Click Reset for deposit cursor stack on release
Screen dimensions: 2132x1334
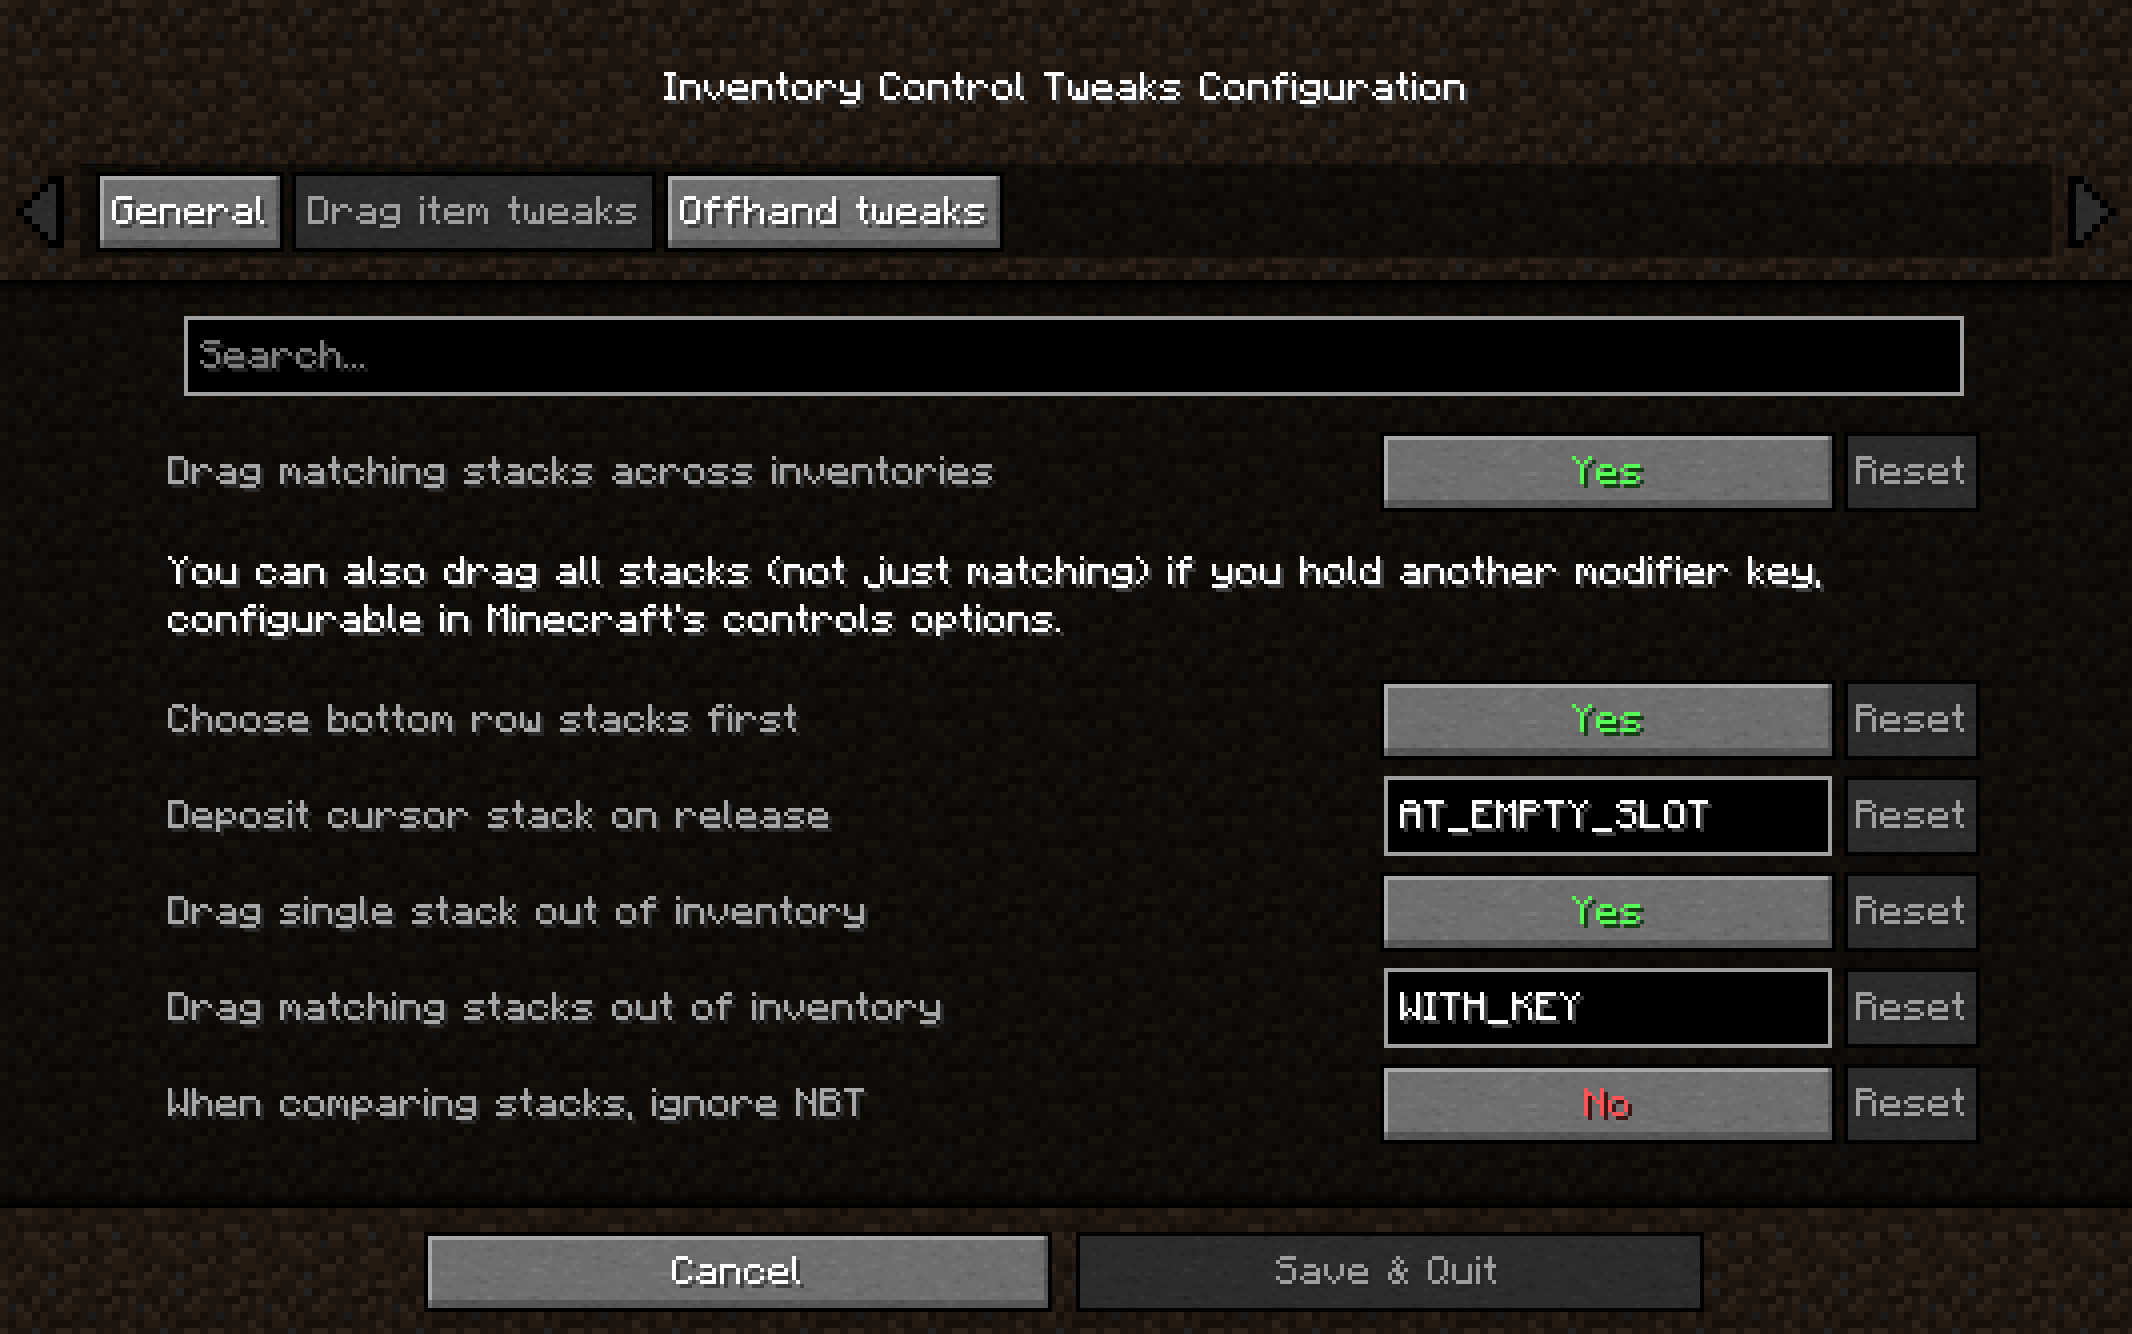tap(1909, 815)
